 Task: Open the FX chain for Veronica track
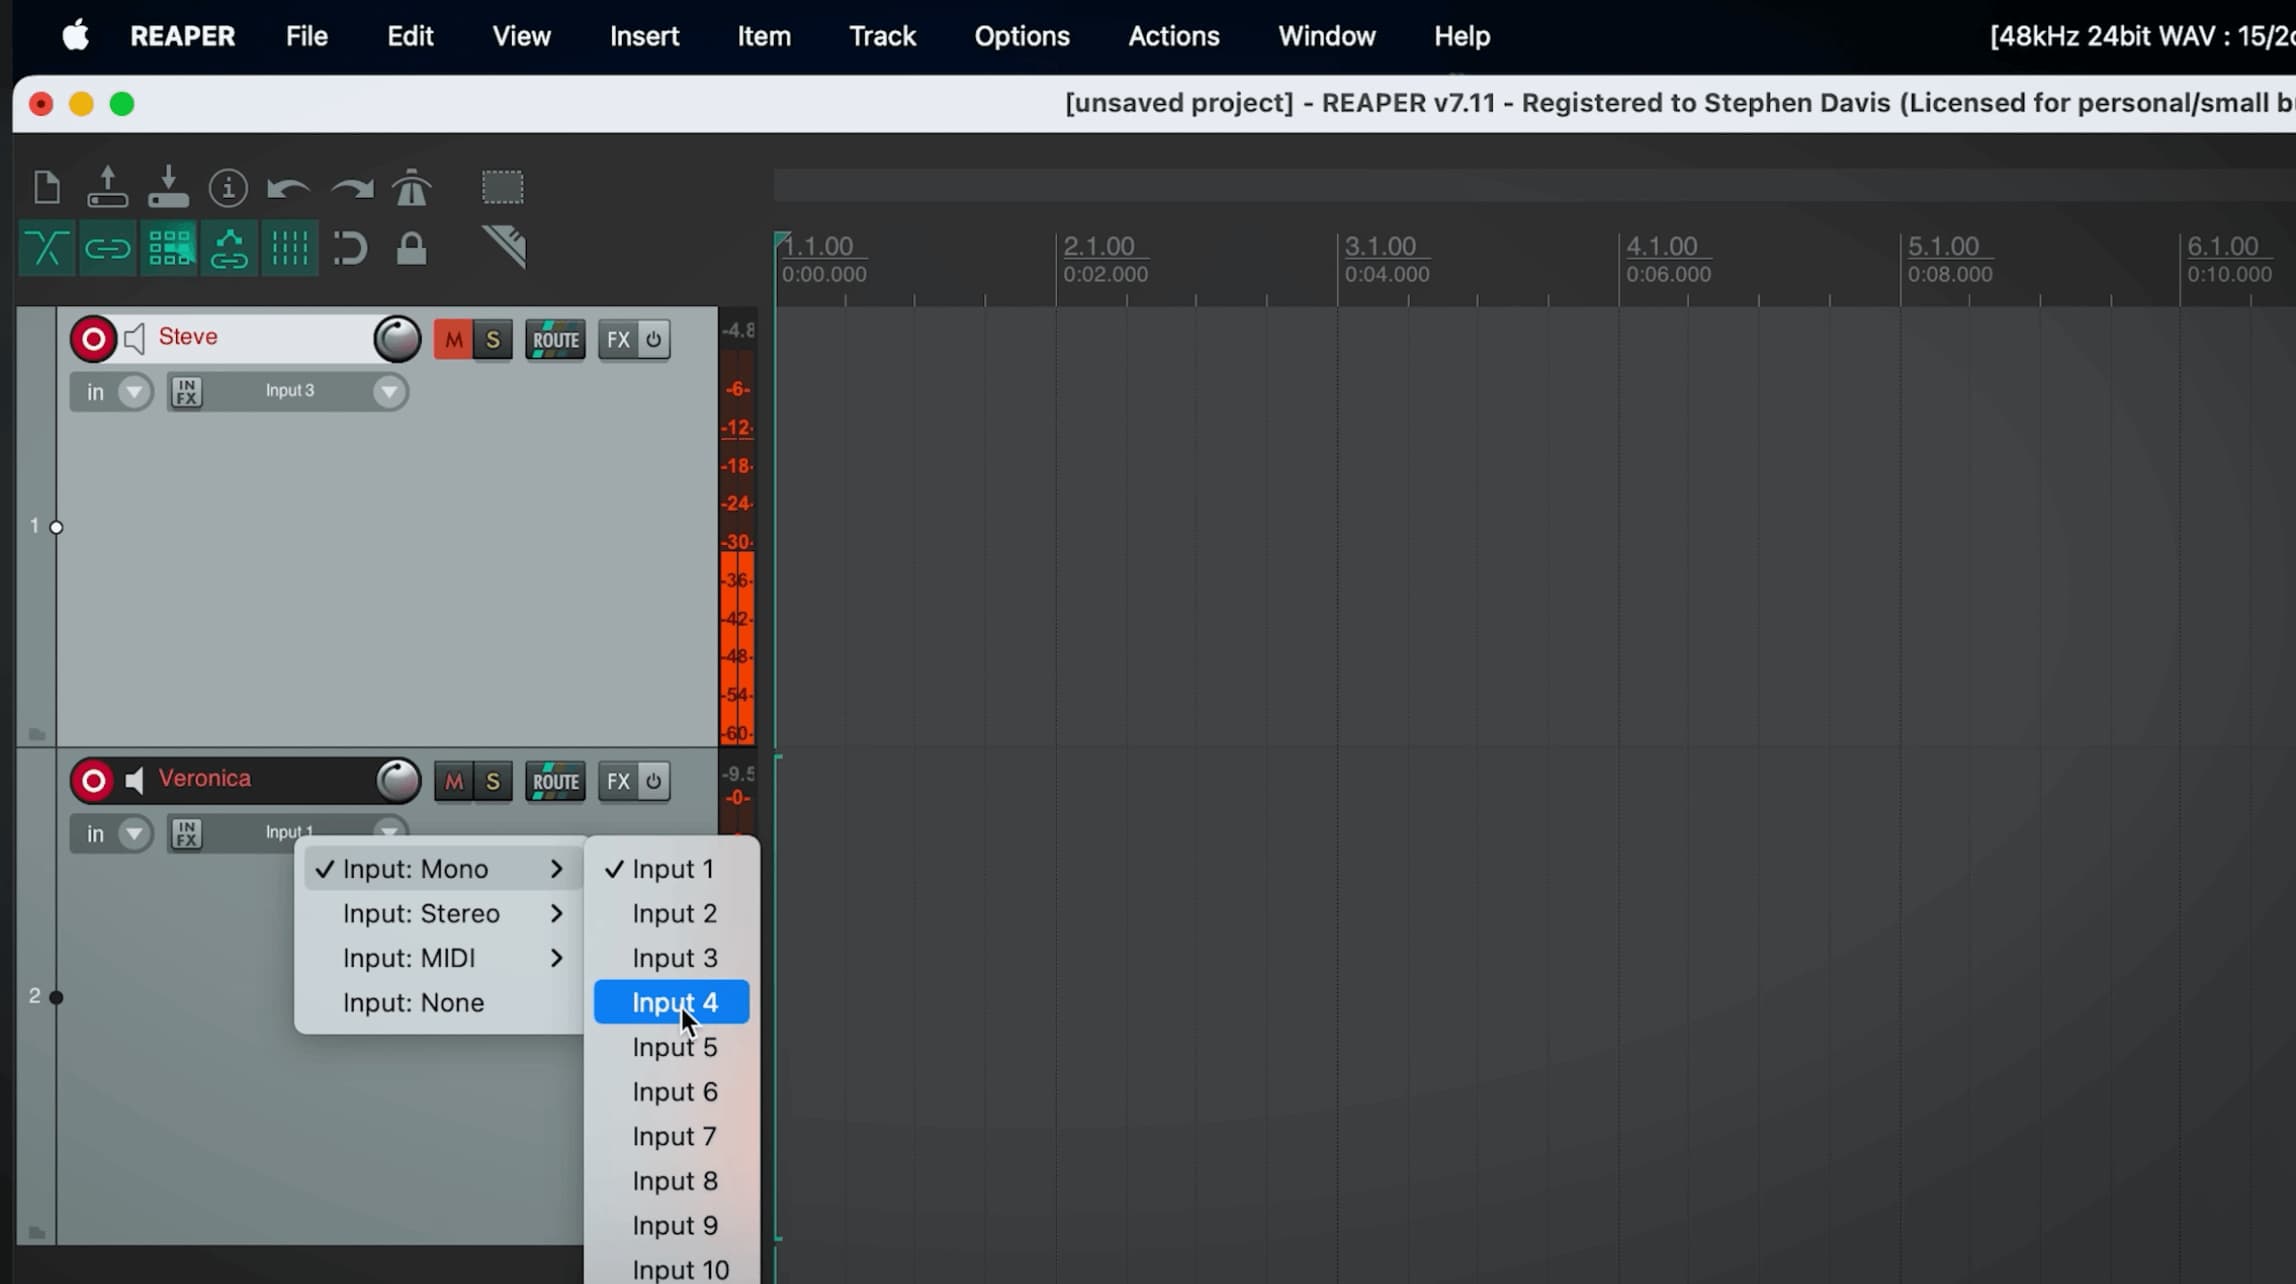(x=618, y=782)
